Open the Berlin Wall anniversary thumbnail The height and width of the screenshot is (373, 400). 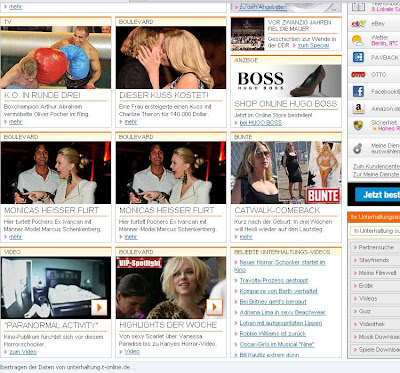point(247,34)
